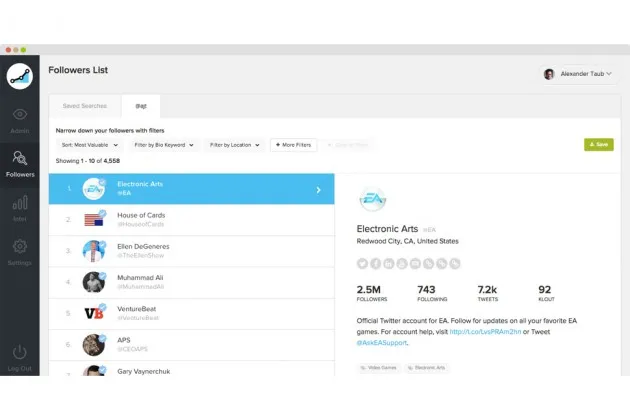Open the Followers section in sidebar
630x420 pixels.
tap(20, 164)
